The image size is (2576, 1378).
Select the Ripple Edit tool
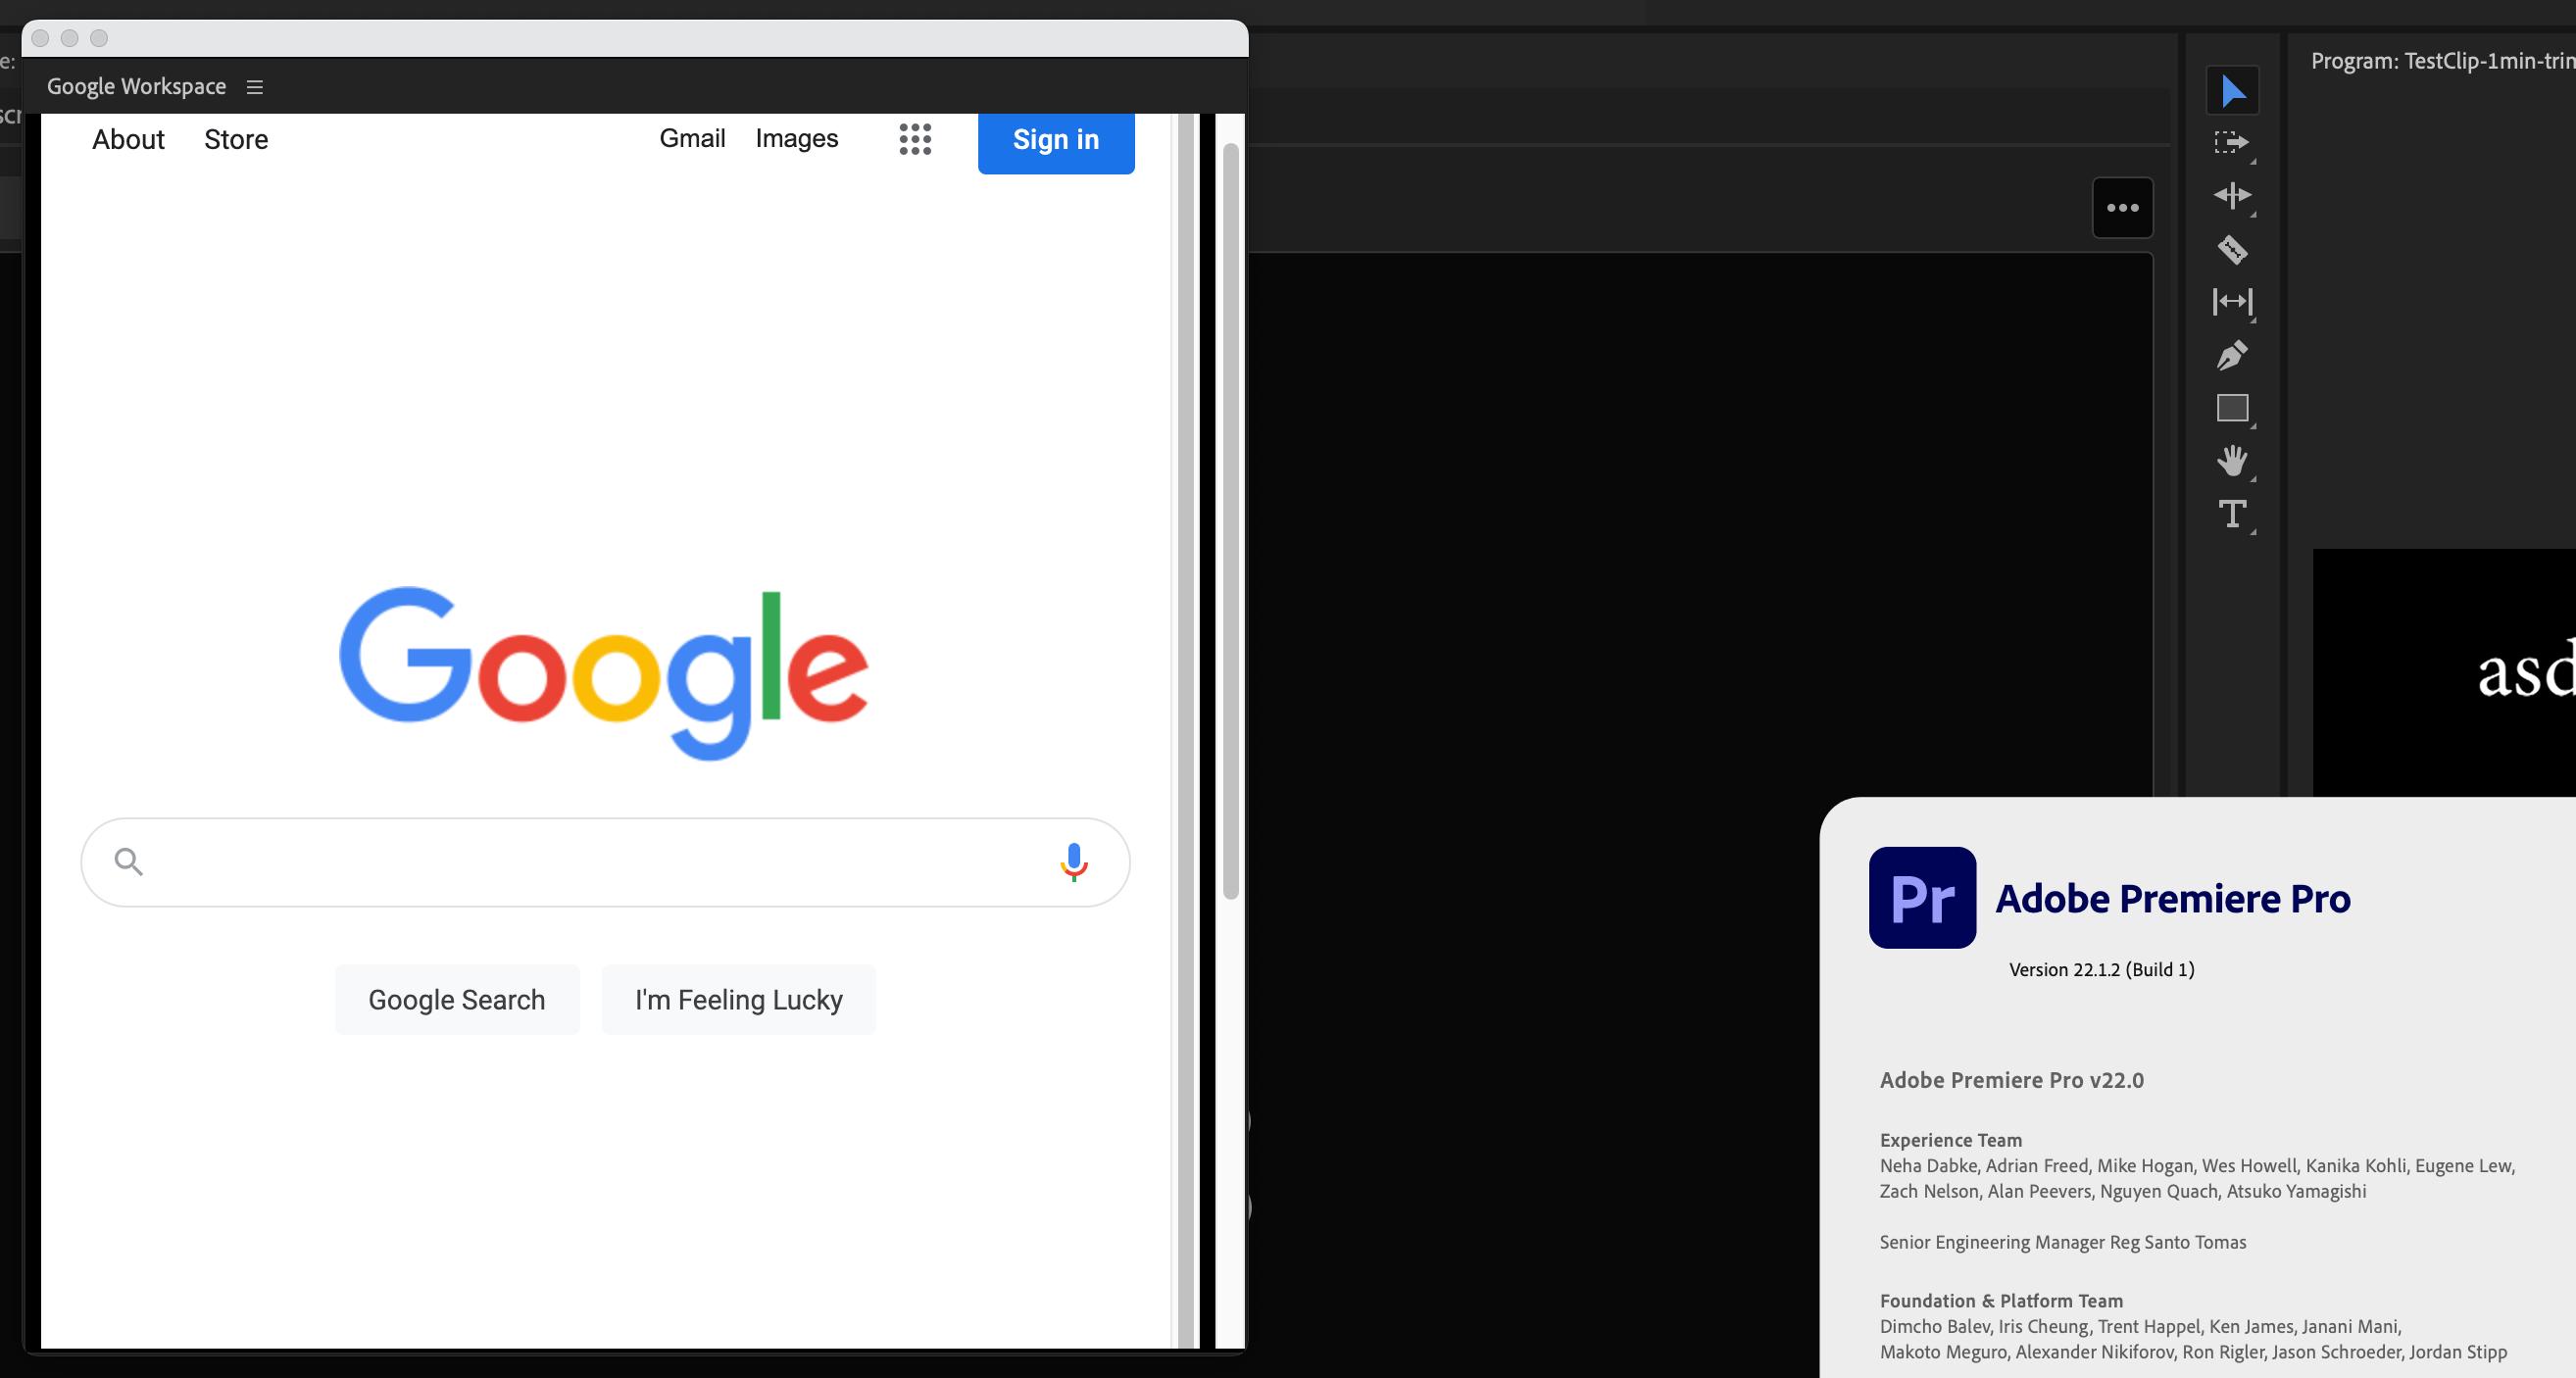2232,196
